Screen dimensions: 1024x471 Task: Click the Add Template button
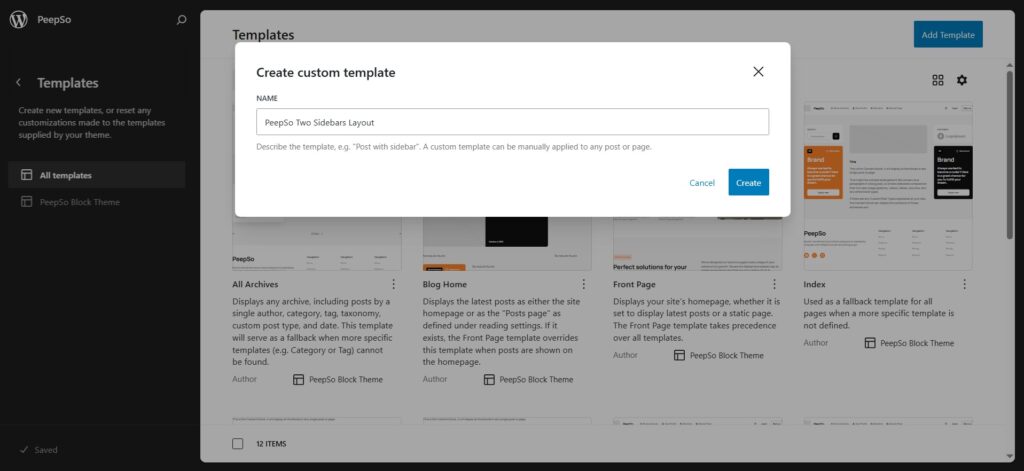pos(947,35)
